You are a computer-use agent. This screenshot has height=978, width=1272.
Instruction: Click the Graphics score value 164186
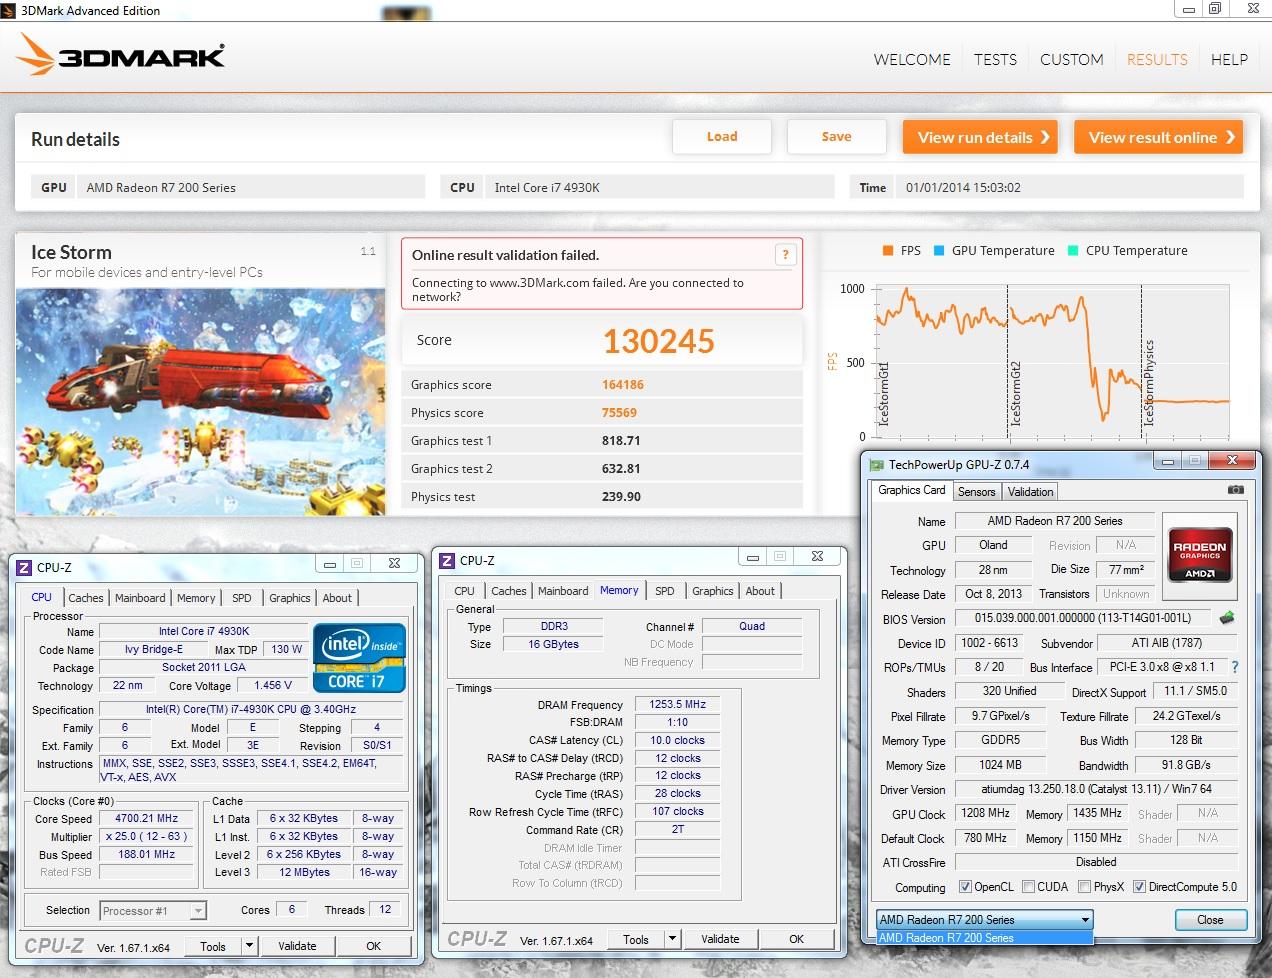[623, 385]
